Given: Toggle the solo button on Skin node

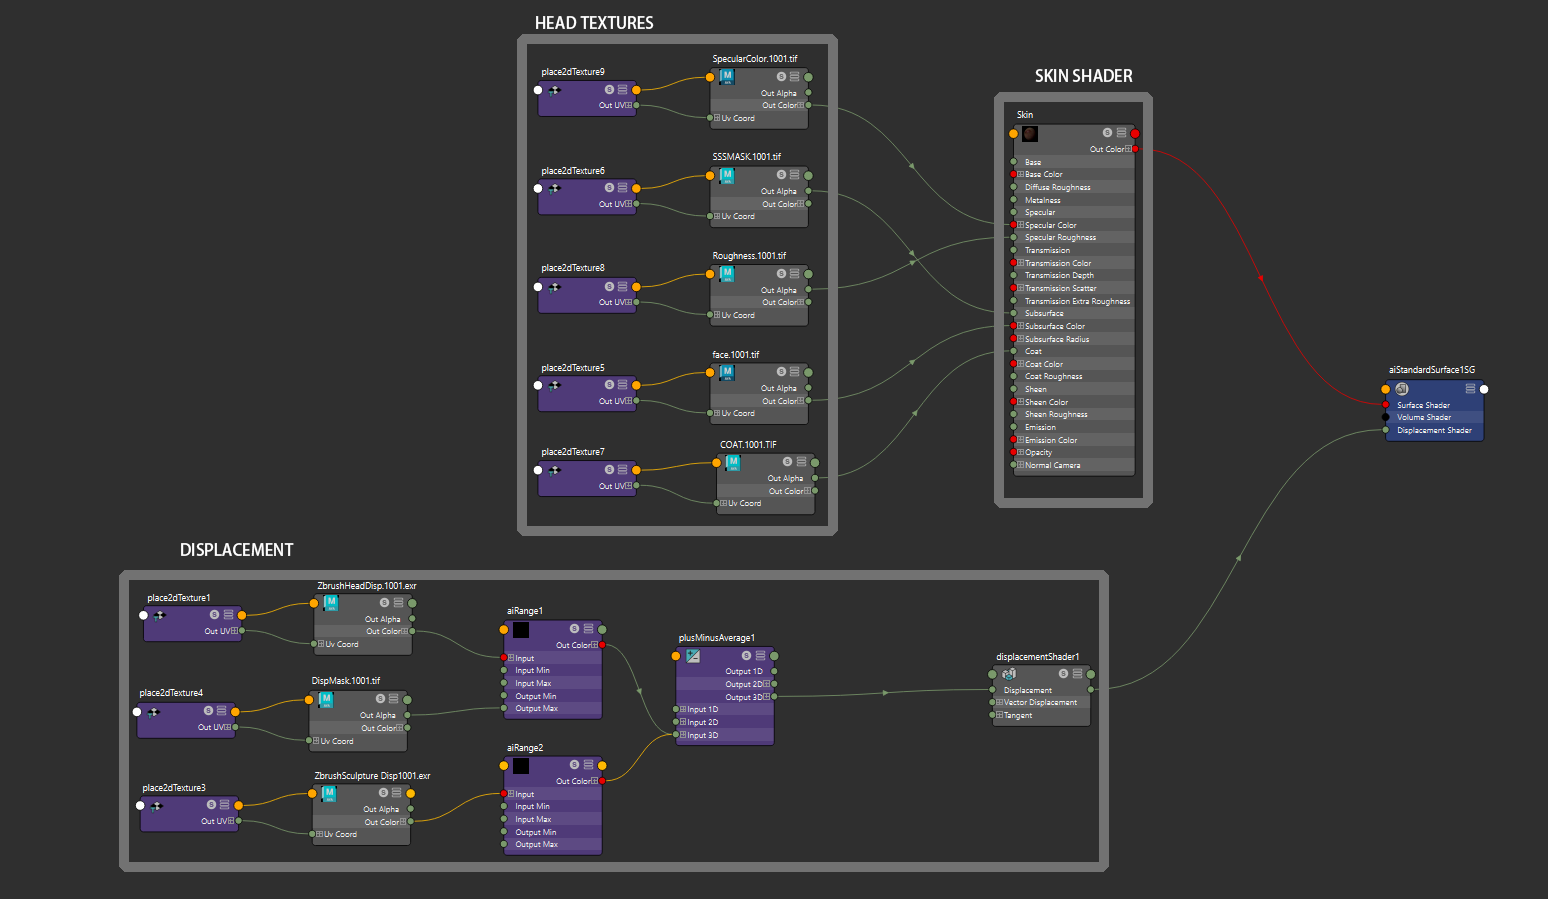Looking at the screenshot, I should tap(1107, 133).
